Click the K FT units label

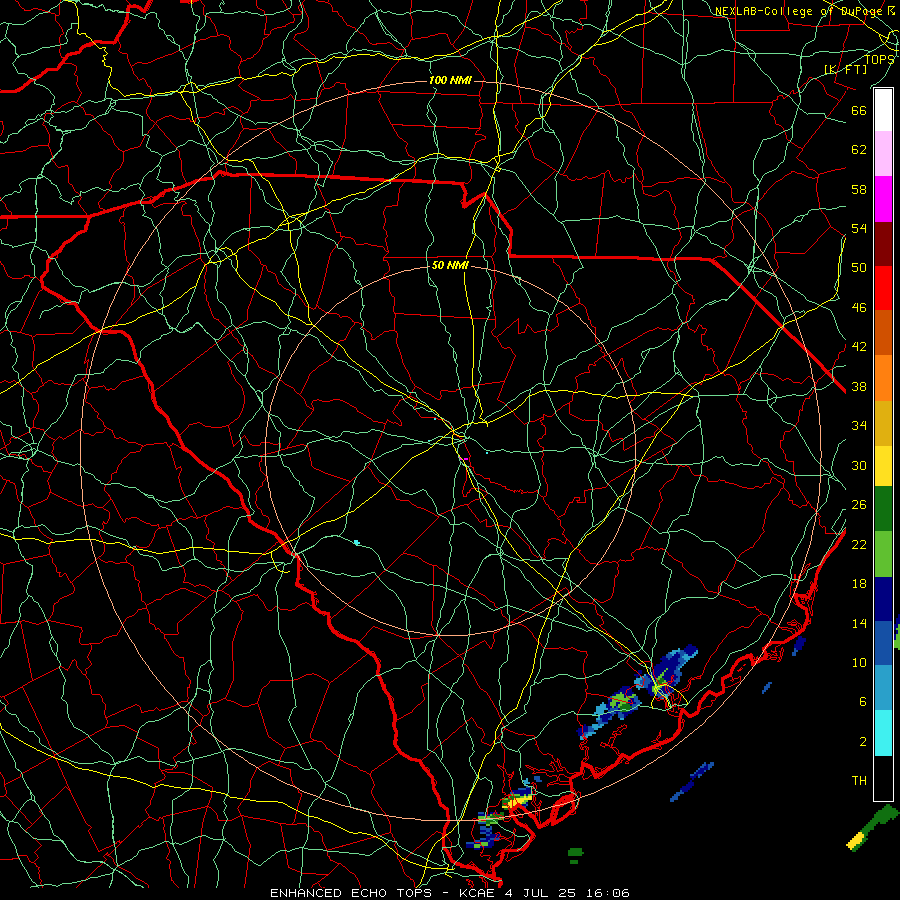846,70
